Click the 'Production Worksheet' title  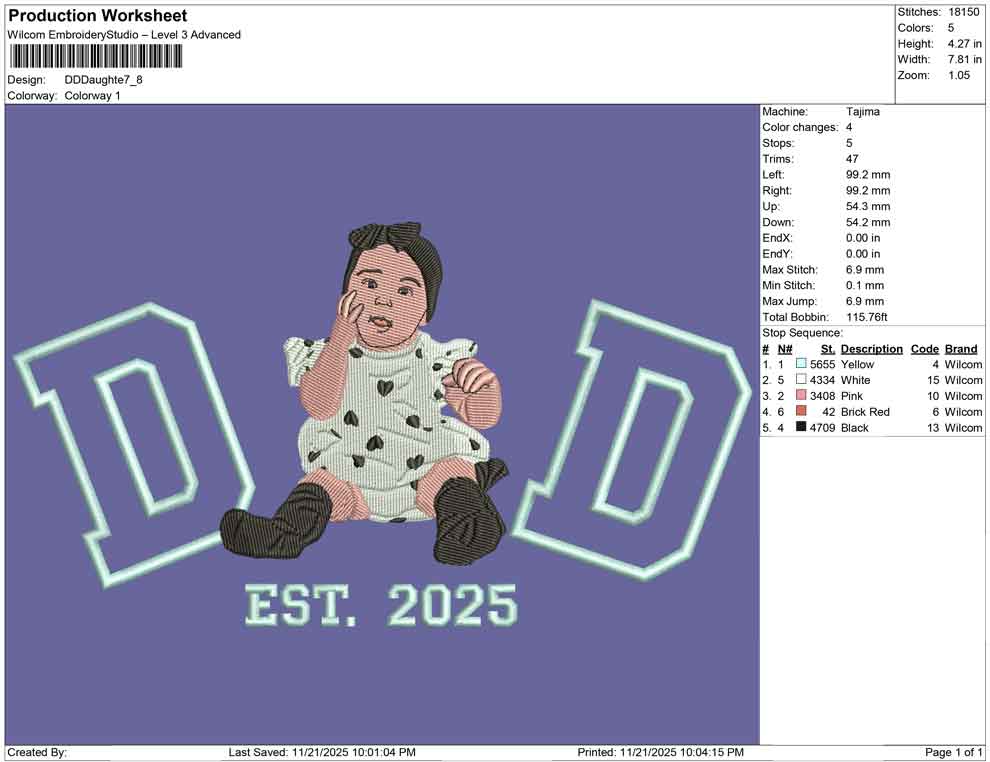click(98, 16)
